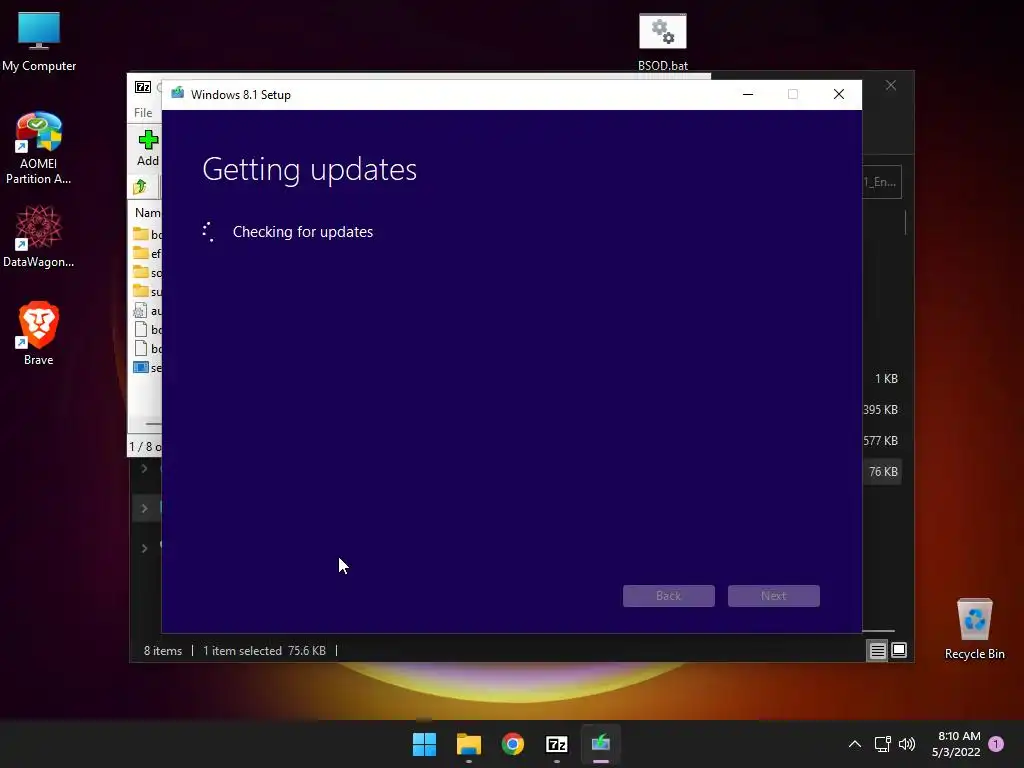Select the 1 KB file row
Viewport: 1024px width, 768px height.
pos(886,379)
